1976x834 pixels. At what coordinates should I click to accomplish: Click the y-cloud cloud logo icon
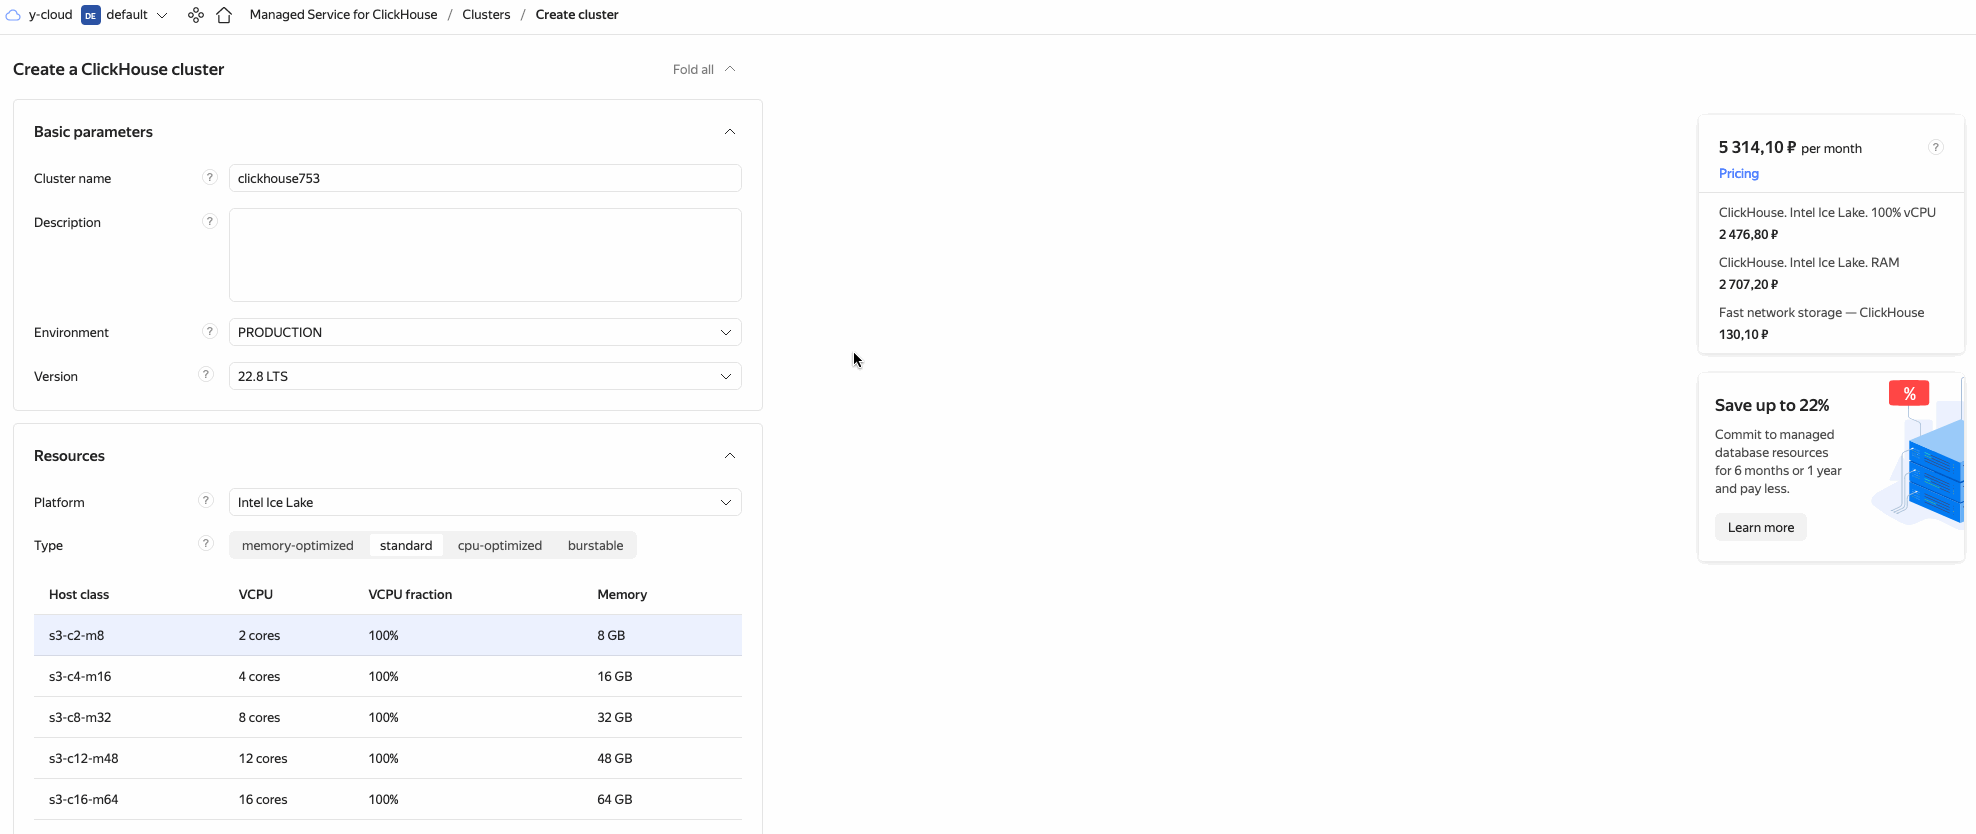13,15
